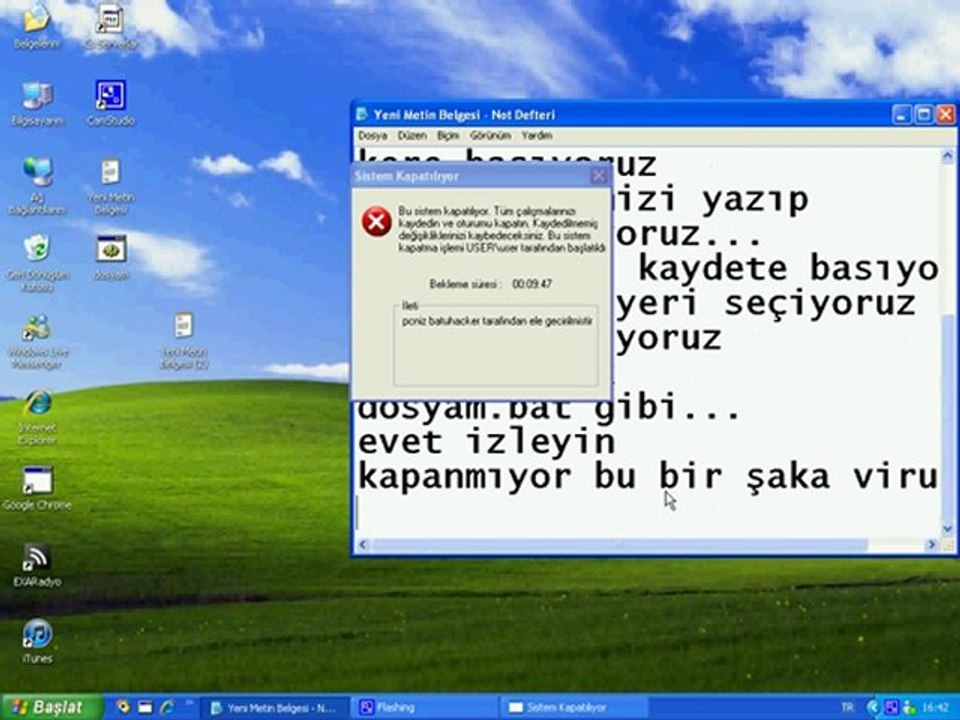Open the Biçim menu in Not Defteri
This screenshot has height=720, width=960.
tap(448, 135)
